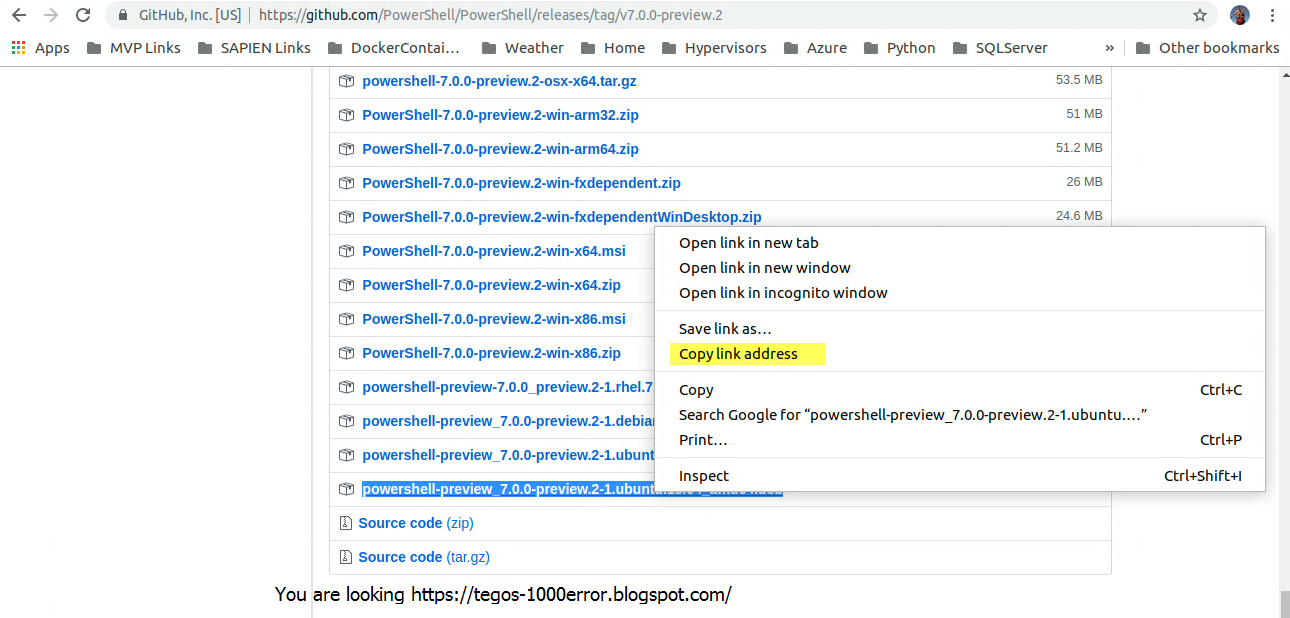Screen dimensions: 1290x618
Task: Expand hidden bookmarks with the » chevron
Action: [1109, 48]
